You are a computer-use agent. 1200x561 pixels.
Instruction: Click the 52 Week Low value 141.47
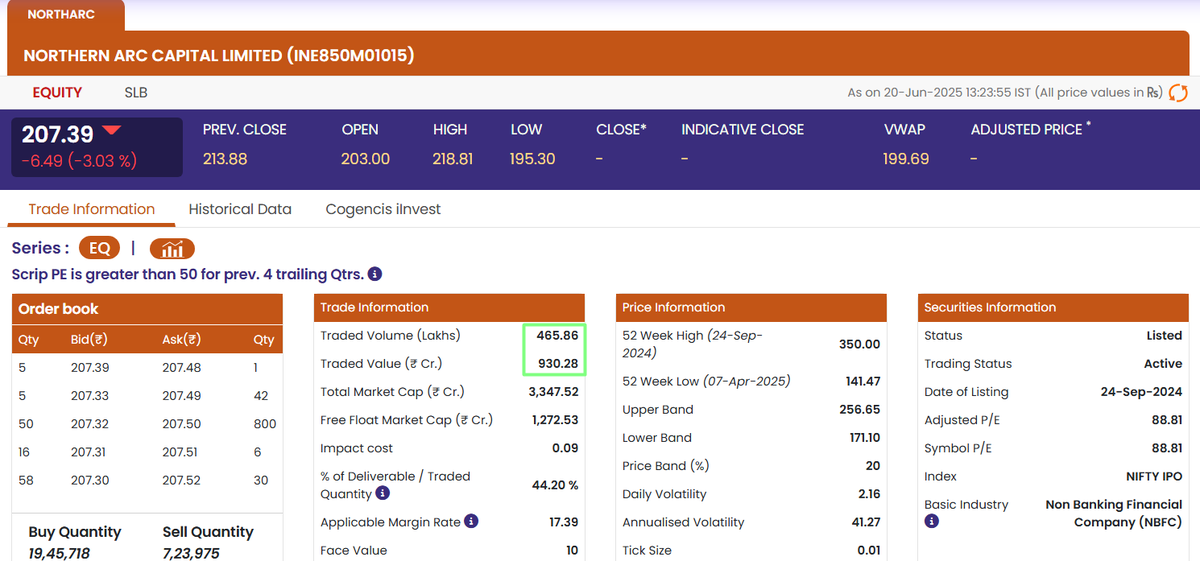click(x=862, y=381)
